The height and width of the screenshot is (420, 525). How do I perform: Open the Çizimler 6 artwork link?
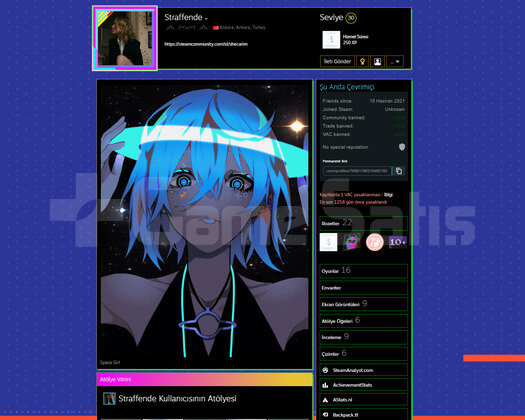tap(364, 354)
